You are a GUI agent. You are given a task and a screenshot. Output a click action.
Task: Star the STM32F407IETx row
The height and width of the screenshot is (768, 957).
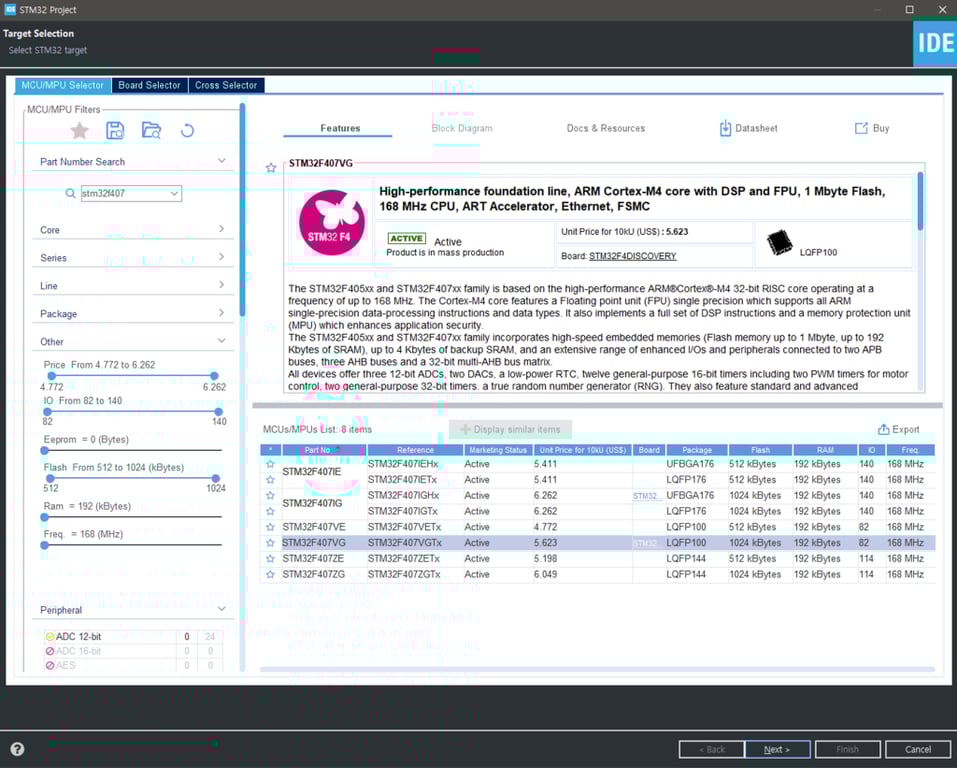pos(270,480)
